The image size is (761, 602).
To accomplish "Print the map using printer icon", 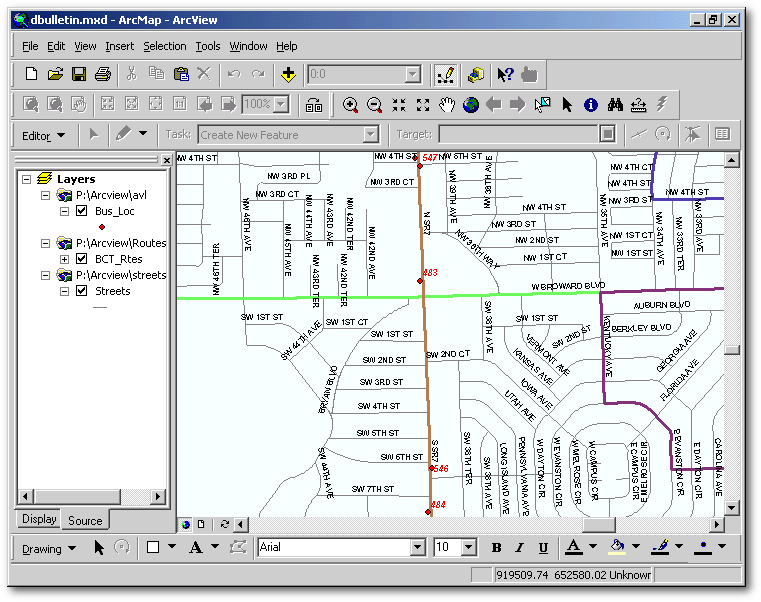I will point(103,74).
